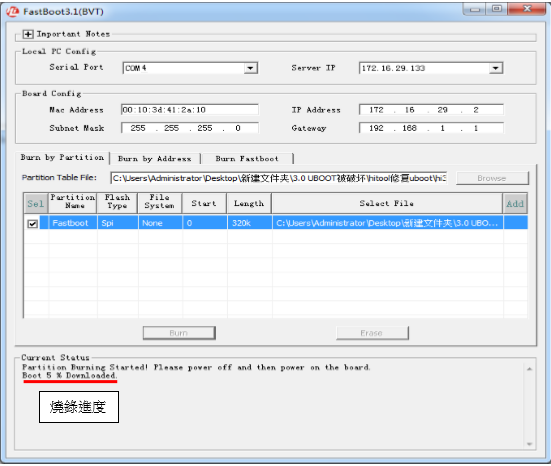Click the Subnet Mask field
The width and height of the screenshot is (551, 466).
pyautogui.click(x=190, y=128)
